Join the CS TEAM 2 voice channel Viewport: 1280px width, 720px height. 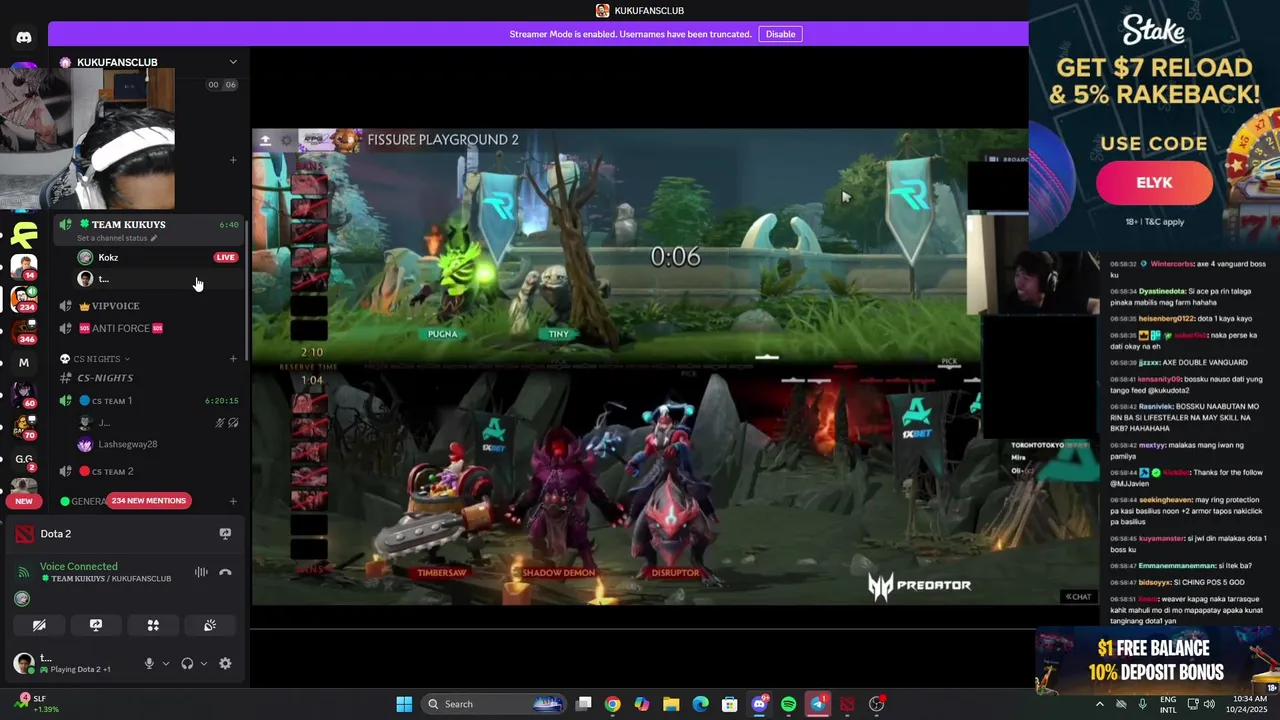[x=112, y=471]
